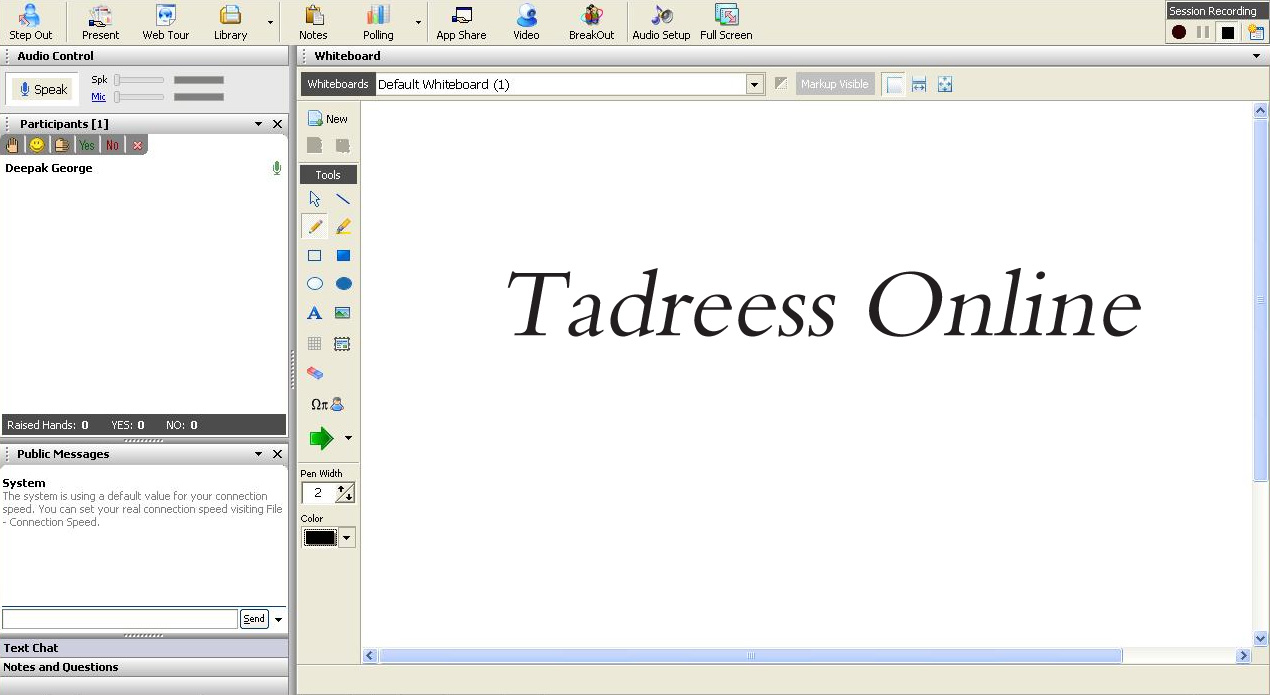The image size is (1270, 695).
Task: Toggle the applause status icon
Action: [x=62, y=145]
